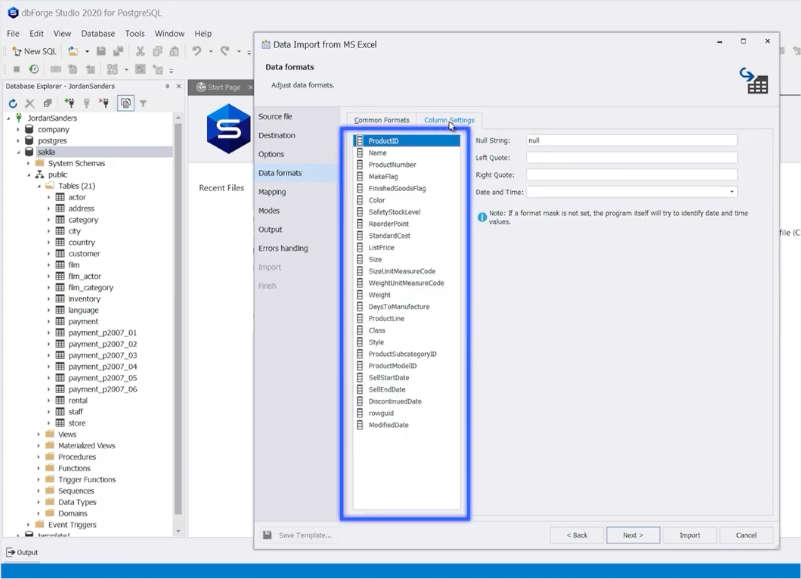
Task: Click the save disk icon in main toolbar
Action: [101, 51]
